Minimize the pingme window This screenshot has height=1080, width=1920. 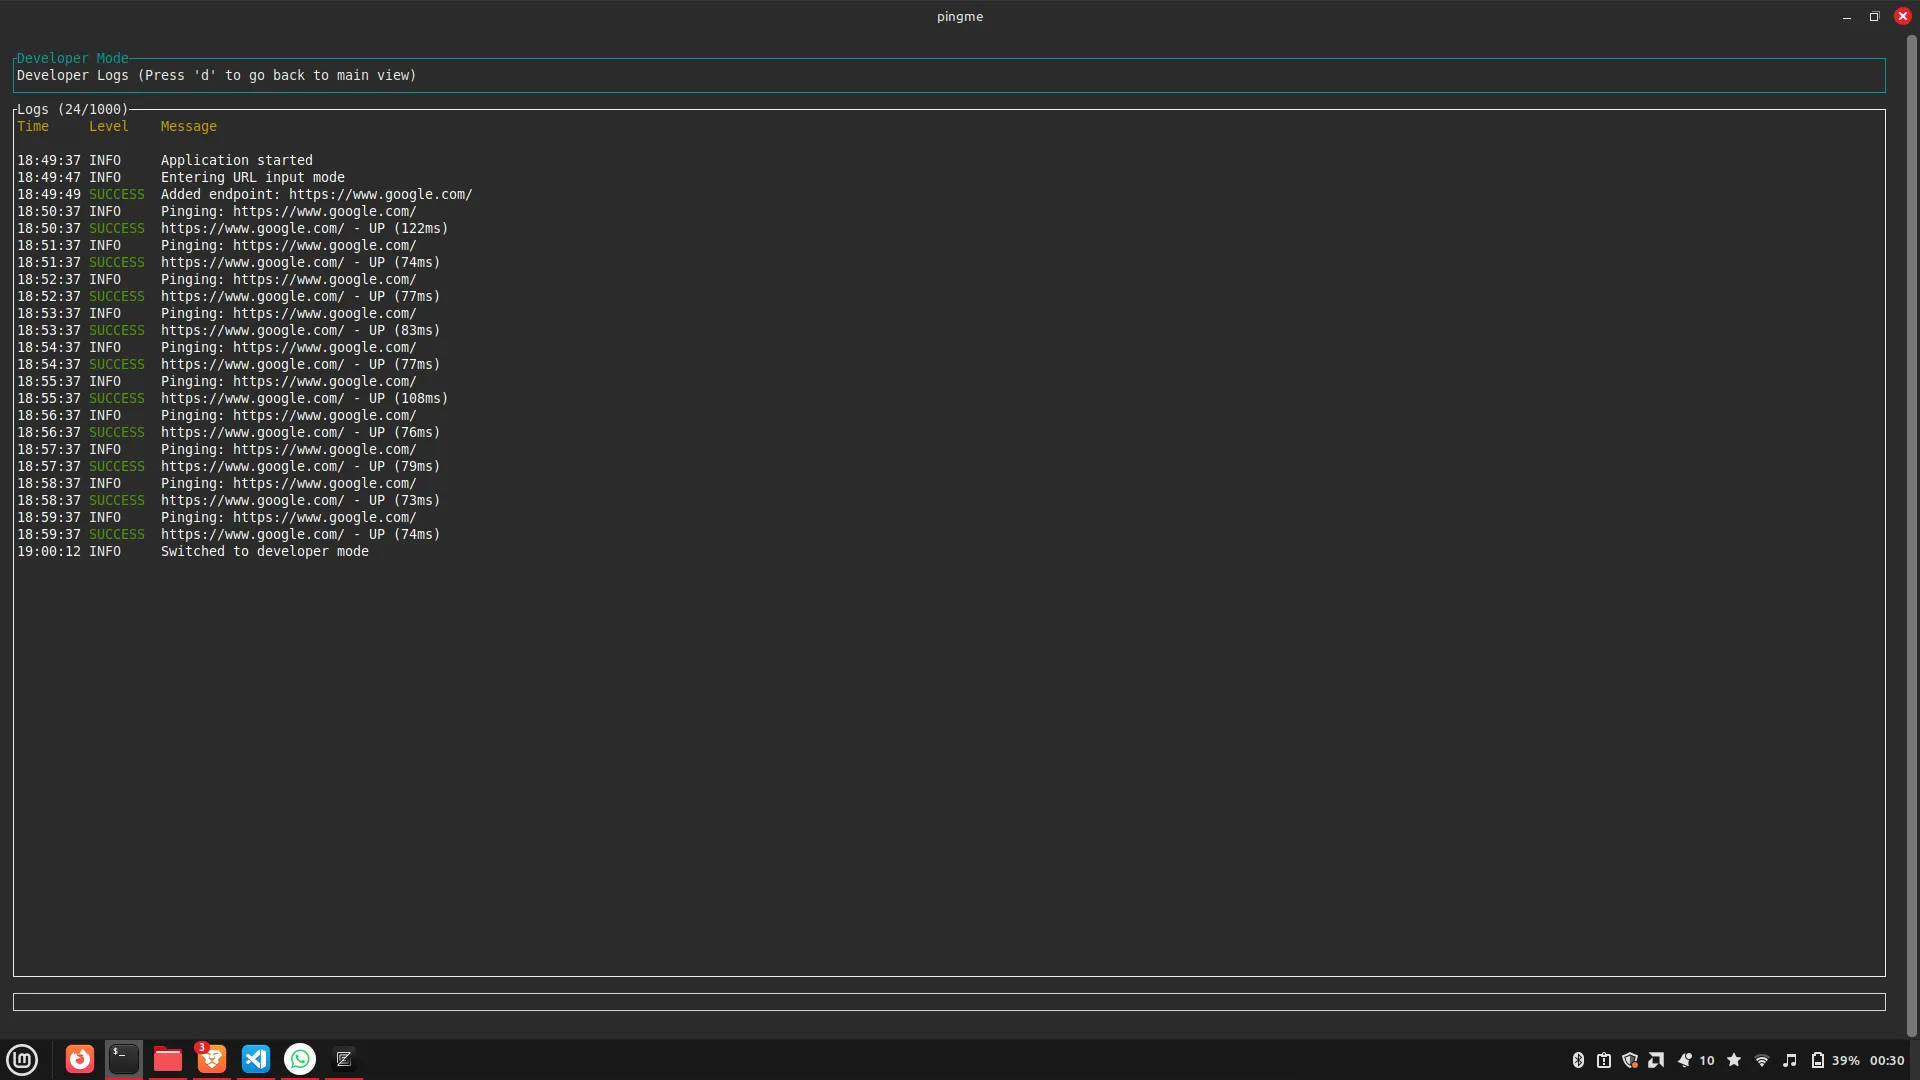pyautogui.click(x=1847, y=17)
